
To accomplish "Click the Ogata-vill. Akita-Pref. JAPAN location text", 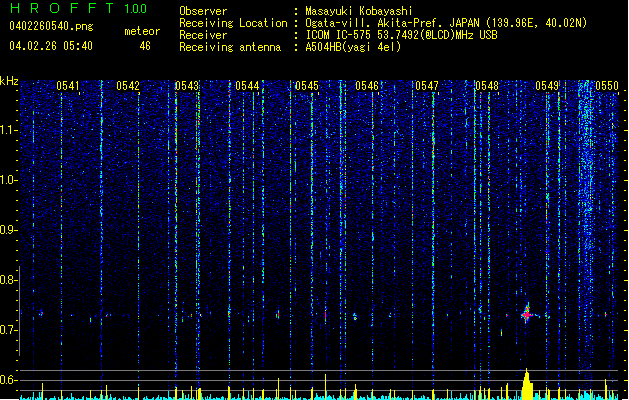I will 446,23.
